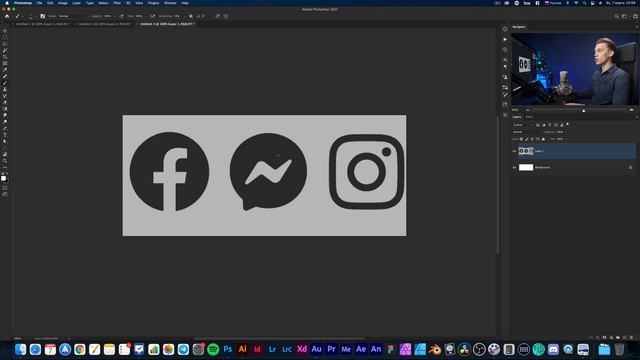Turn layer filtering on or off
The height and width of the screenshot is (360, 640).
point(567,124)
